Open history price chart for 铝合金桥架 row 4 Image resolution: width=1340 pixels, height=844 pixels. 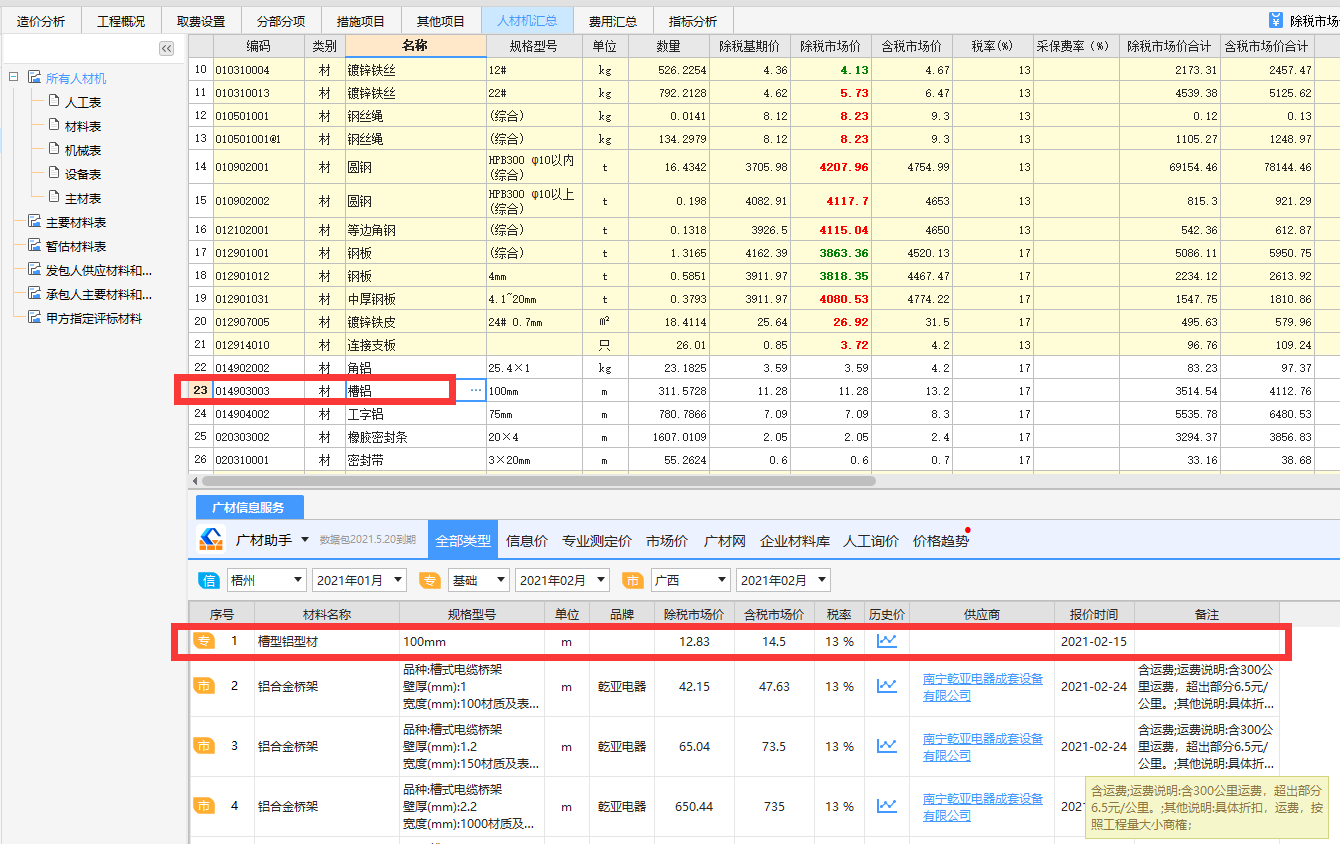[x=886, y=806]
